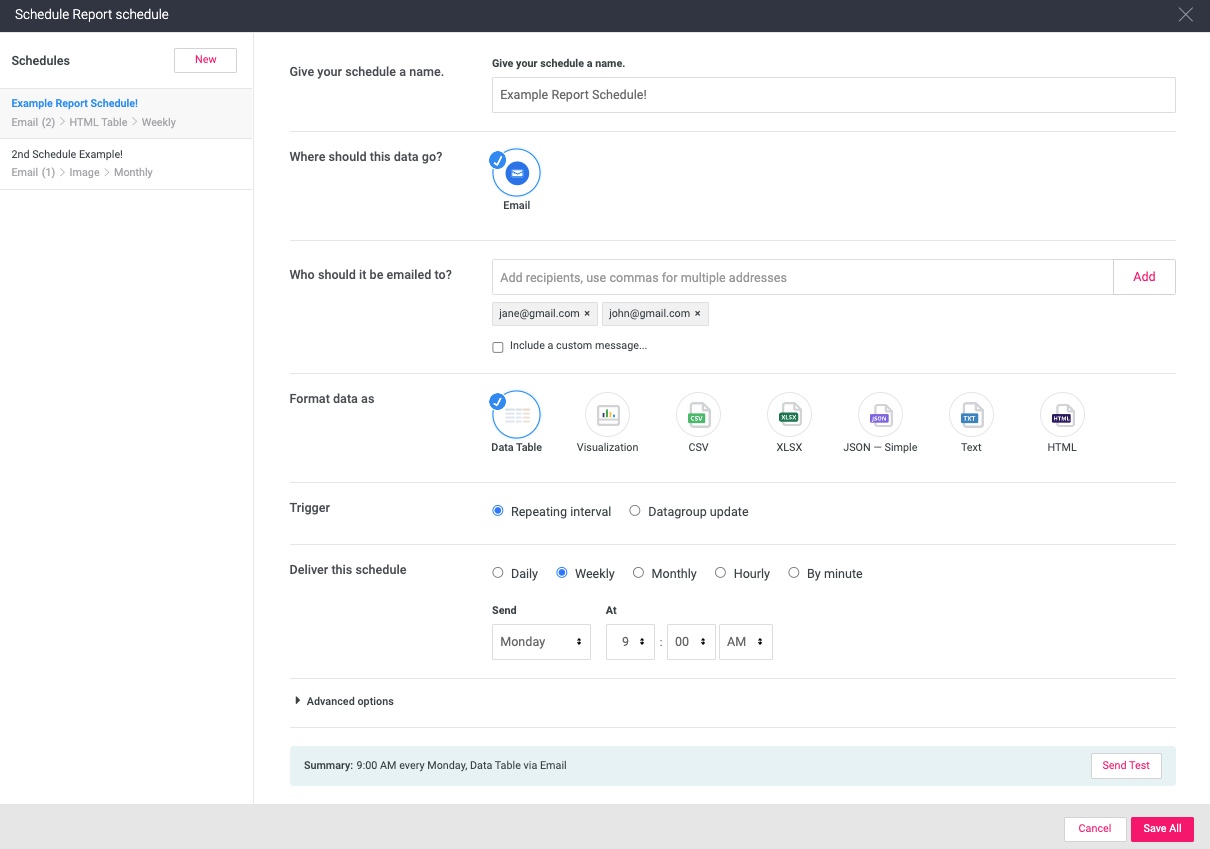Image resolution: width=1210 pixels, height=849 pixels.
Task: Click the Save All button
Action: pyautogui.click(x=1162, y=828)
